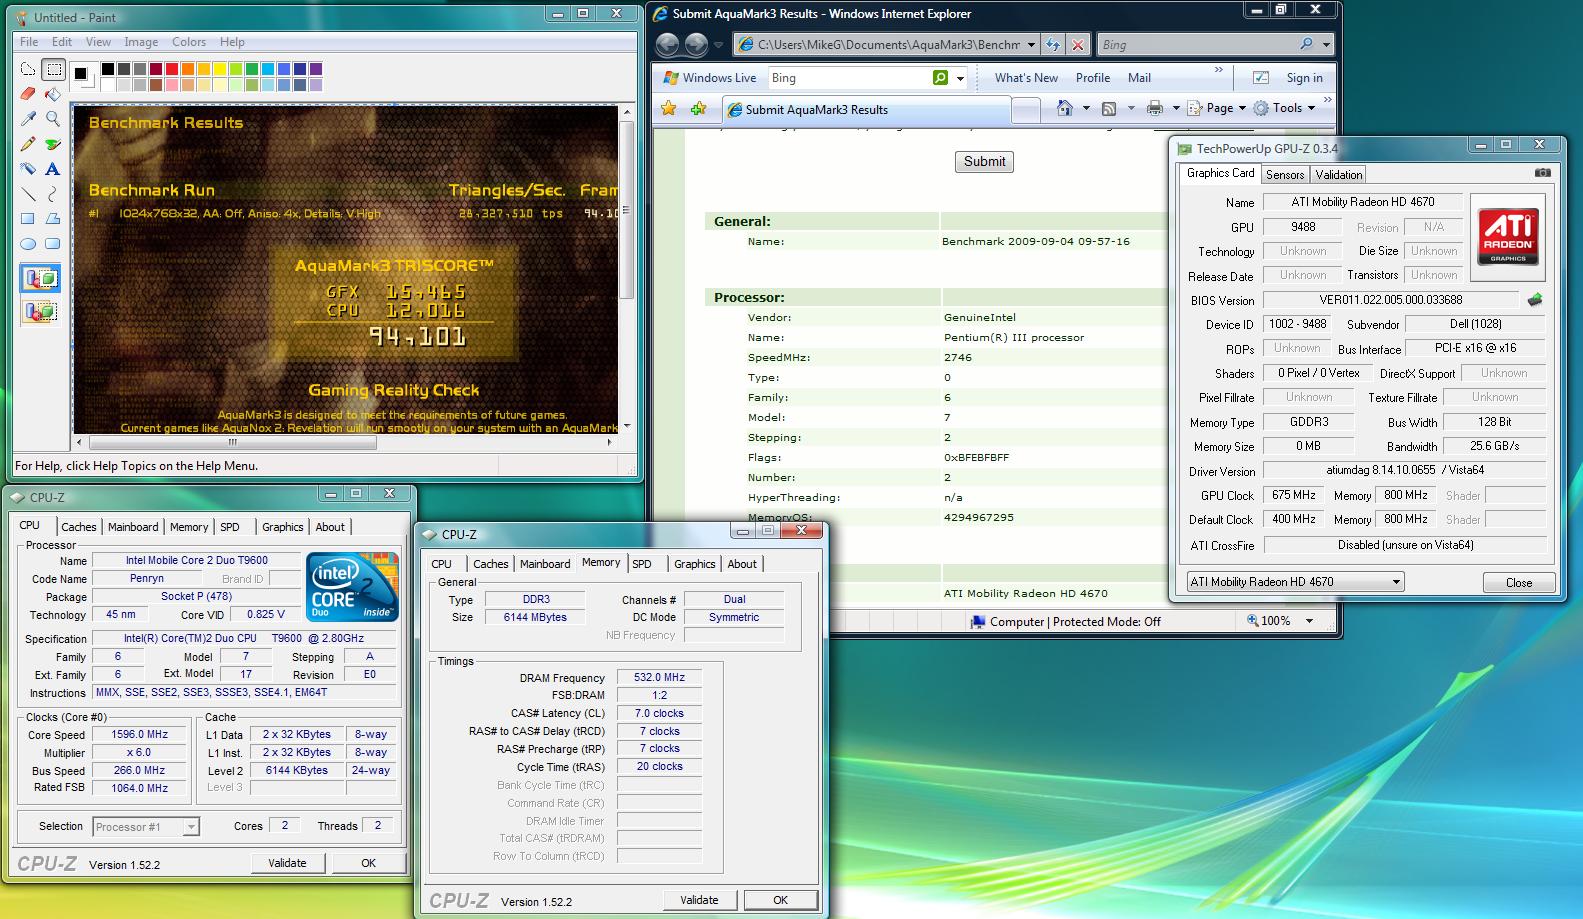This screenshot has height=919, width=1583.
Task: Open the 100% zoom level dropdown
Action: [x=1309, y=621]
